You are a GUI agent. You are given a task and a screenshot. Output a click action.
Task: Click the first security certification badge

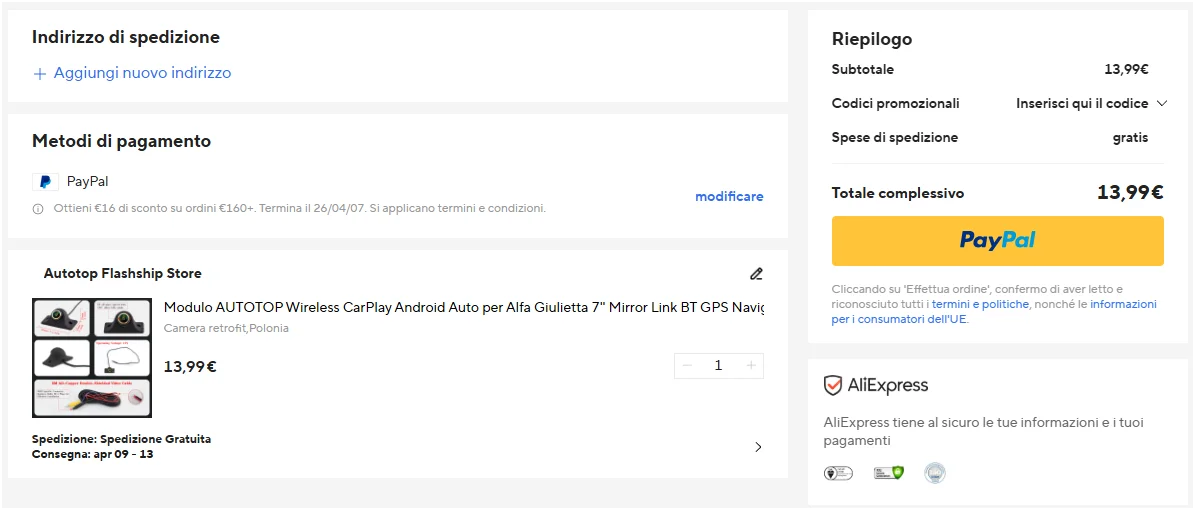click(x=839, y=473)
